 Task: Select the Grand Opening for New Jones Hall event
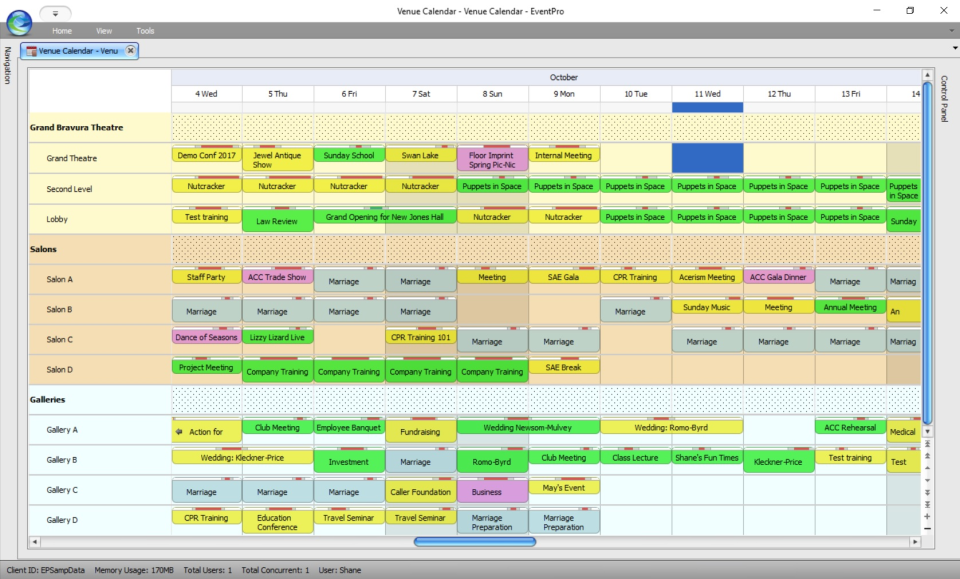click(385, 216)
